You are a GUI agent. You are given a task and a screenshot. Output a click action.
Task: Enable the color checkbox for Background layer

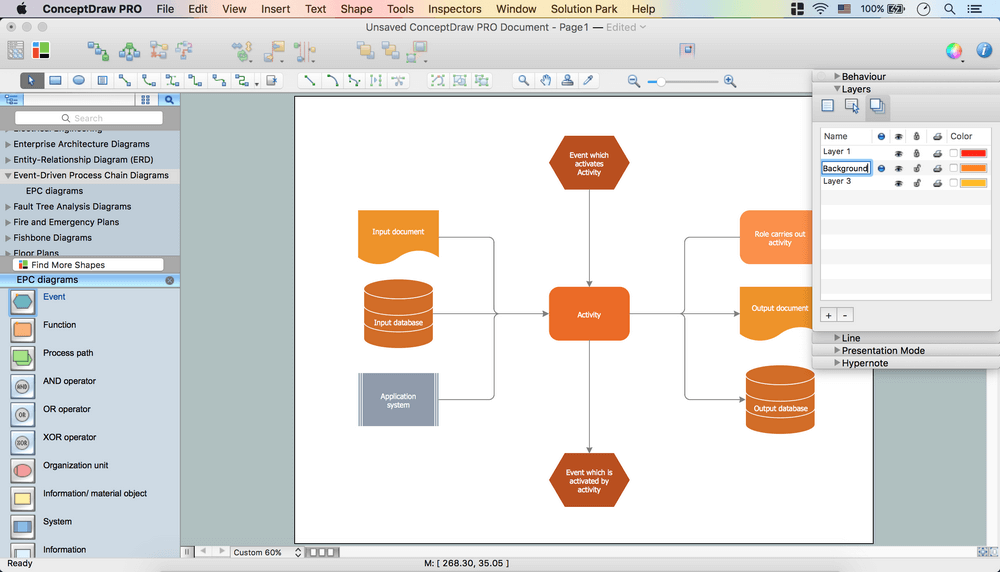point(953,168)
